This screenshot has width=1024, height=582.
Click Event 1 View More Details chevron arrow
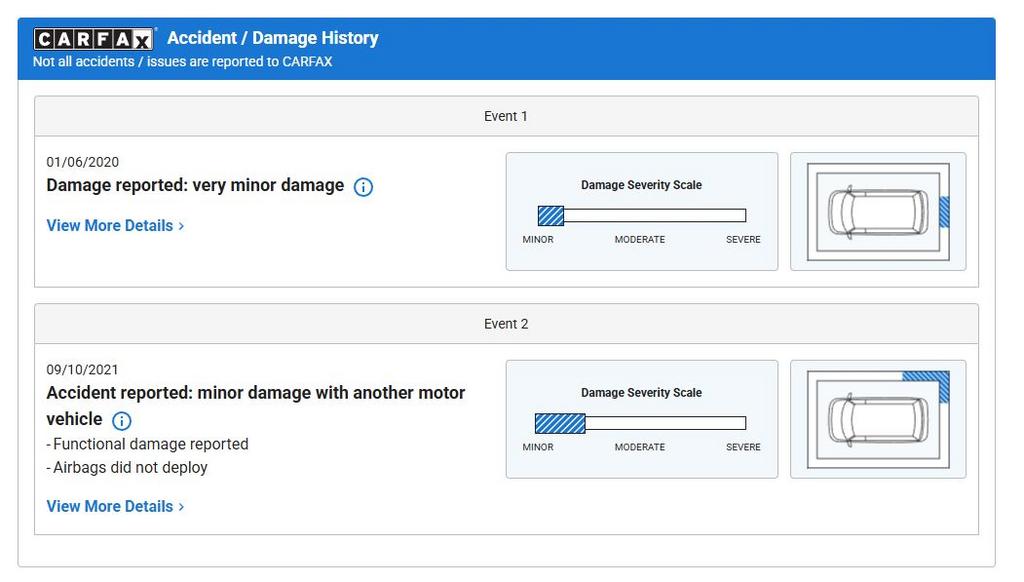point(181,226)
